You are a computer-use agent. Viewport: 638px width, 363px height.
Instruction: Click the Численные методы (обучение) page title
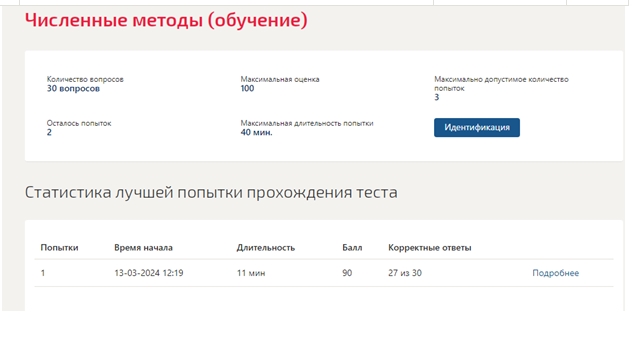[166, 20]
